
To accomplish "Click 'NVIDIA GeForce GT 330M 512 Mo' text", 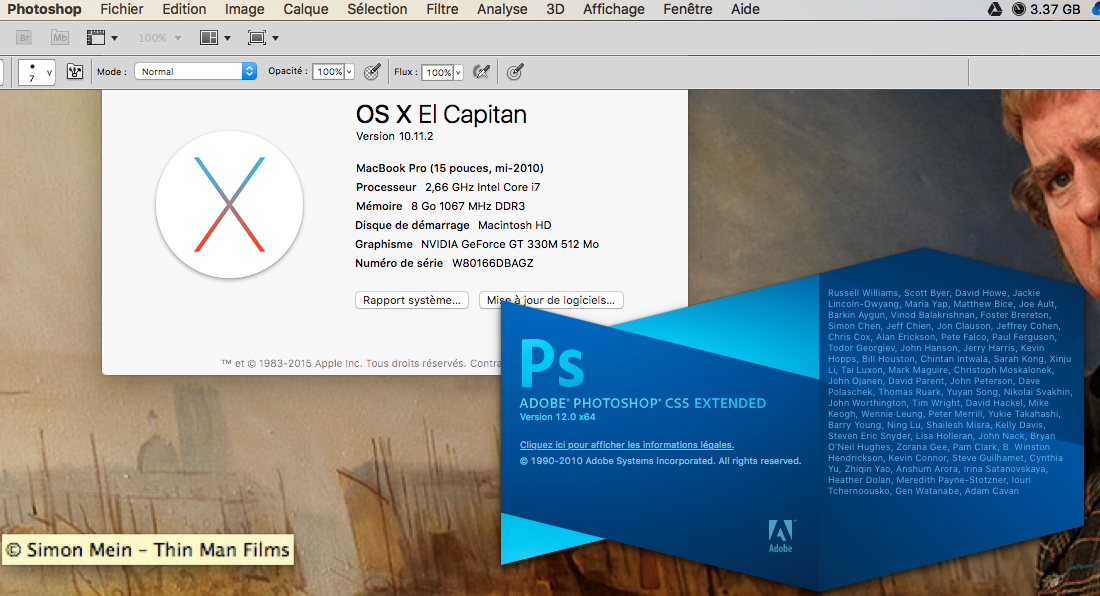I will coord(510,244).
